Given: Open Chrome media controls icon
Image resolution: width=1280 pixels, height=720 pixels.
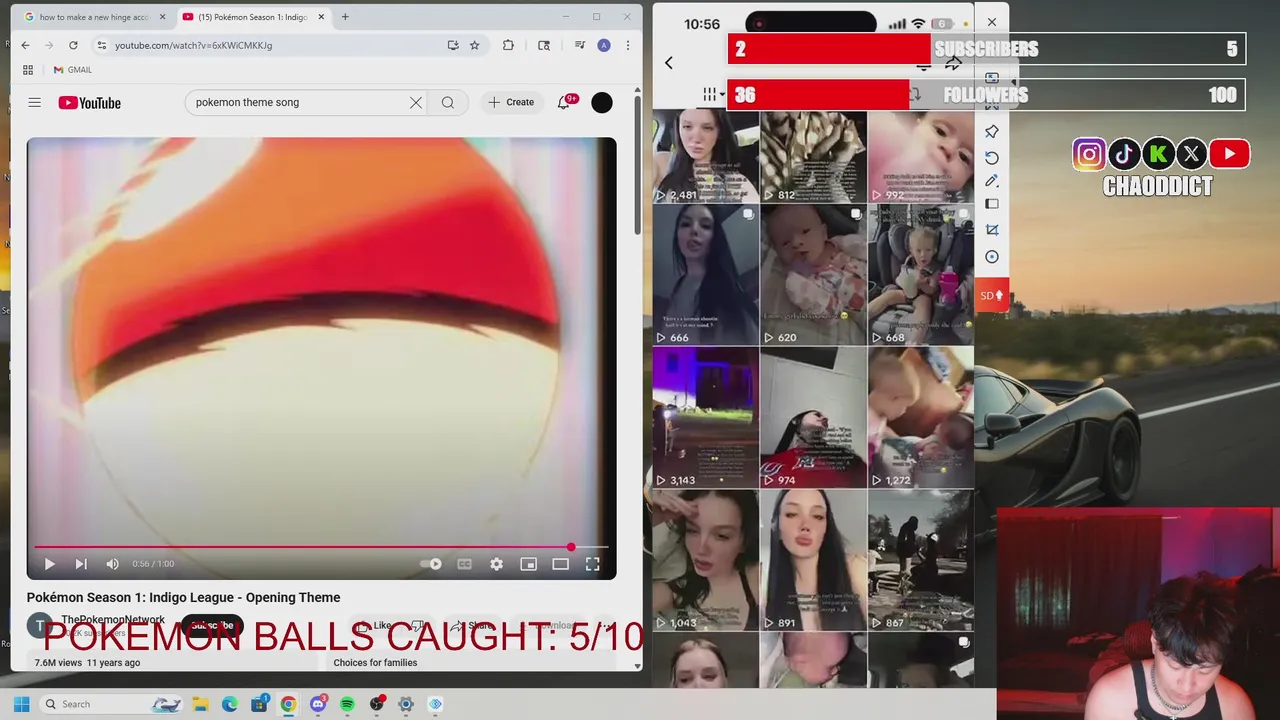Looking at the screenshot, I should [580, 45].
